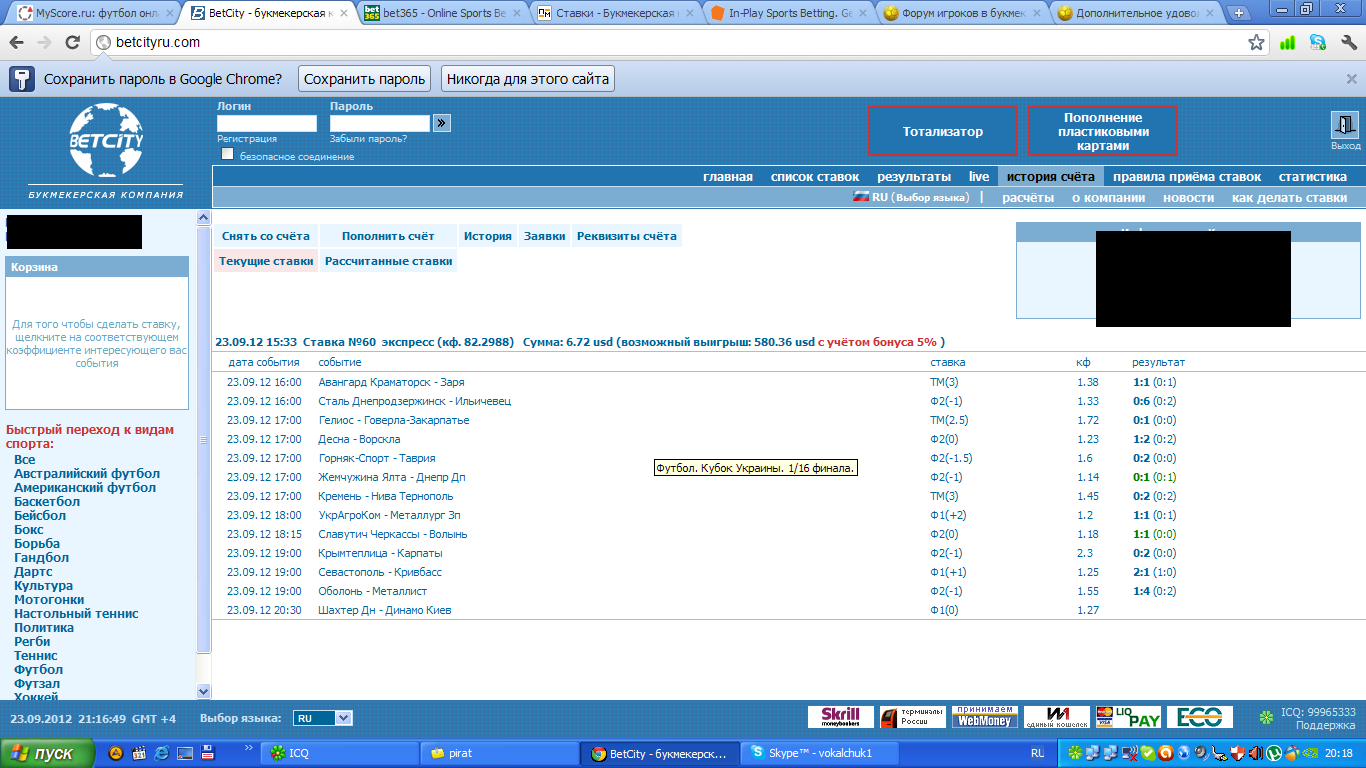Select Теннис in sports list
This screenshot has width=1366, height=768.
36,656
